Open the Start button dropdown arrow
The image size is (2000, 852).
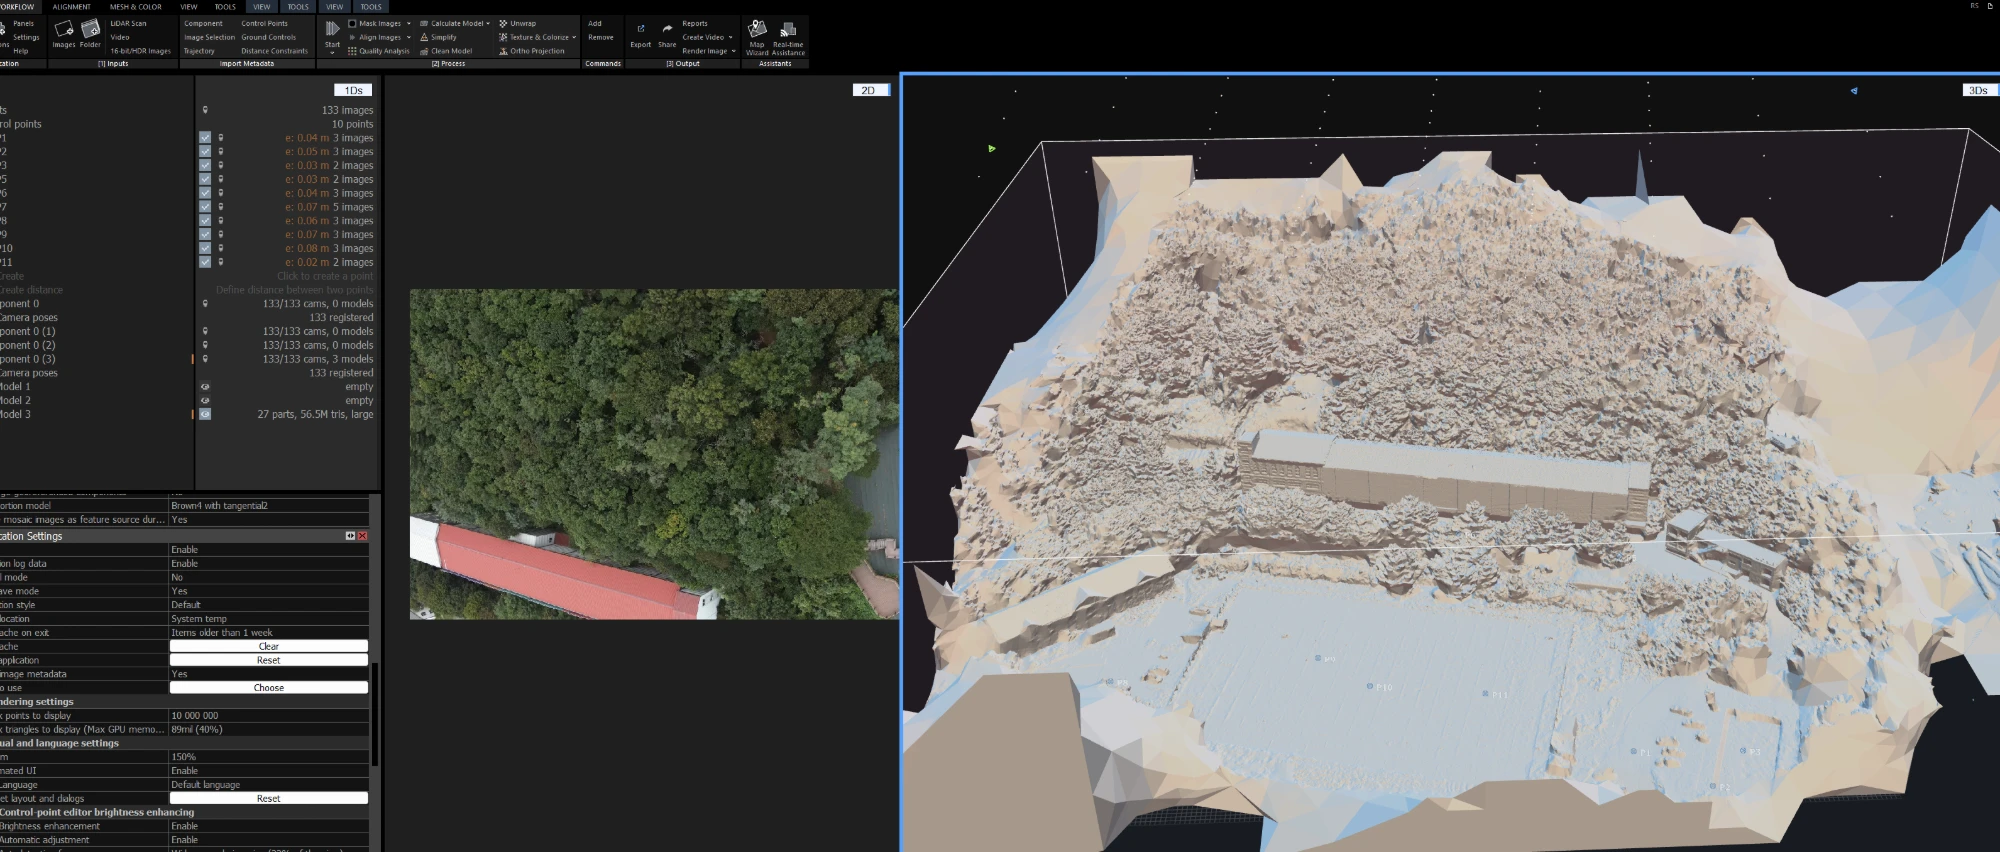[x=333, y=53]
